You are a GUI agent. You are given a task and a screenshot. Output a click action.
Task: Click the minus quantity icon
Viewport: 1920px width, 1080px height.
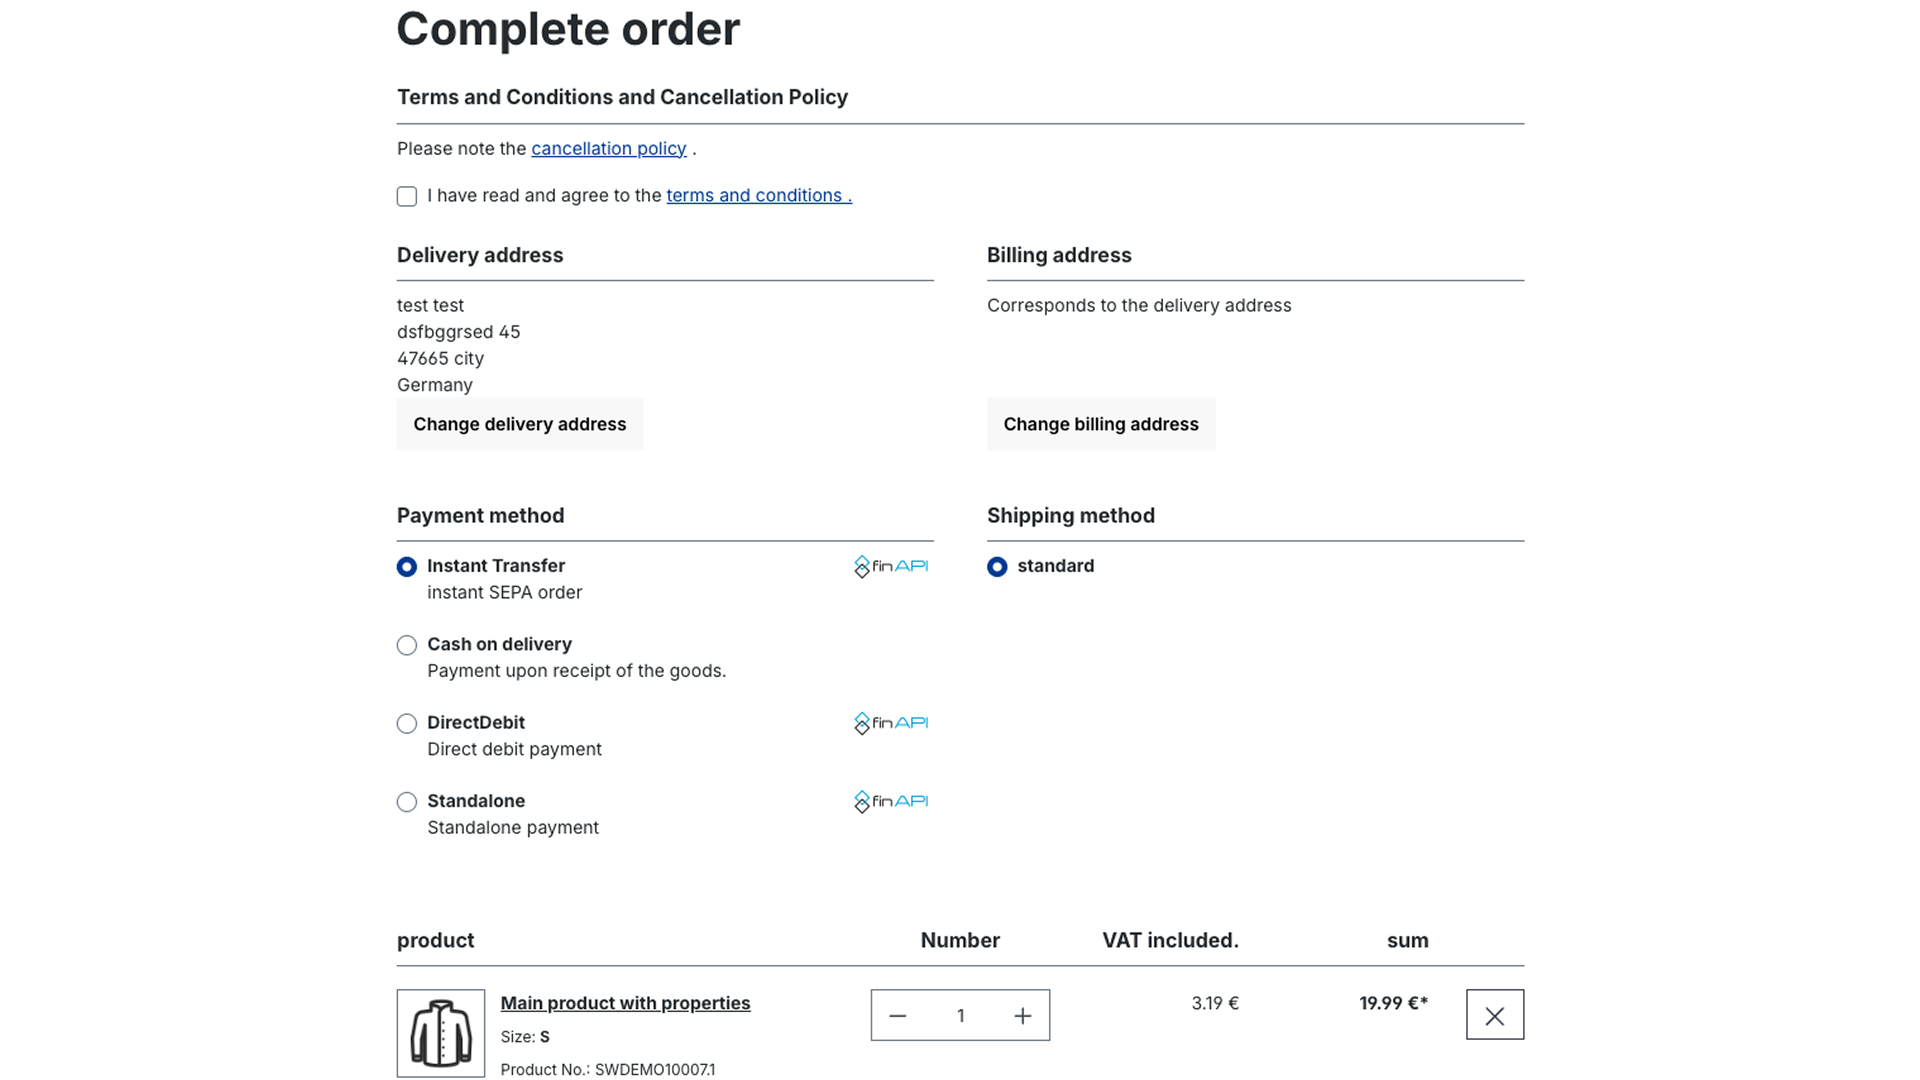coord(897,1016)
